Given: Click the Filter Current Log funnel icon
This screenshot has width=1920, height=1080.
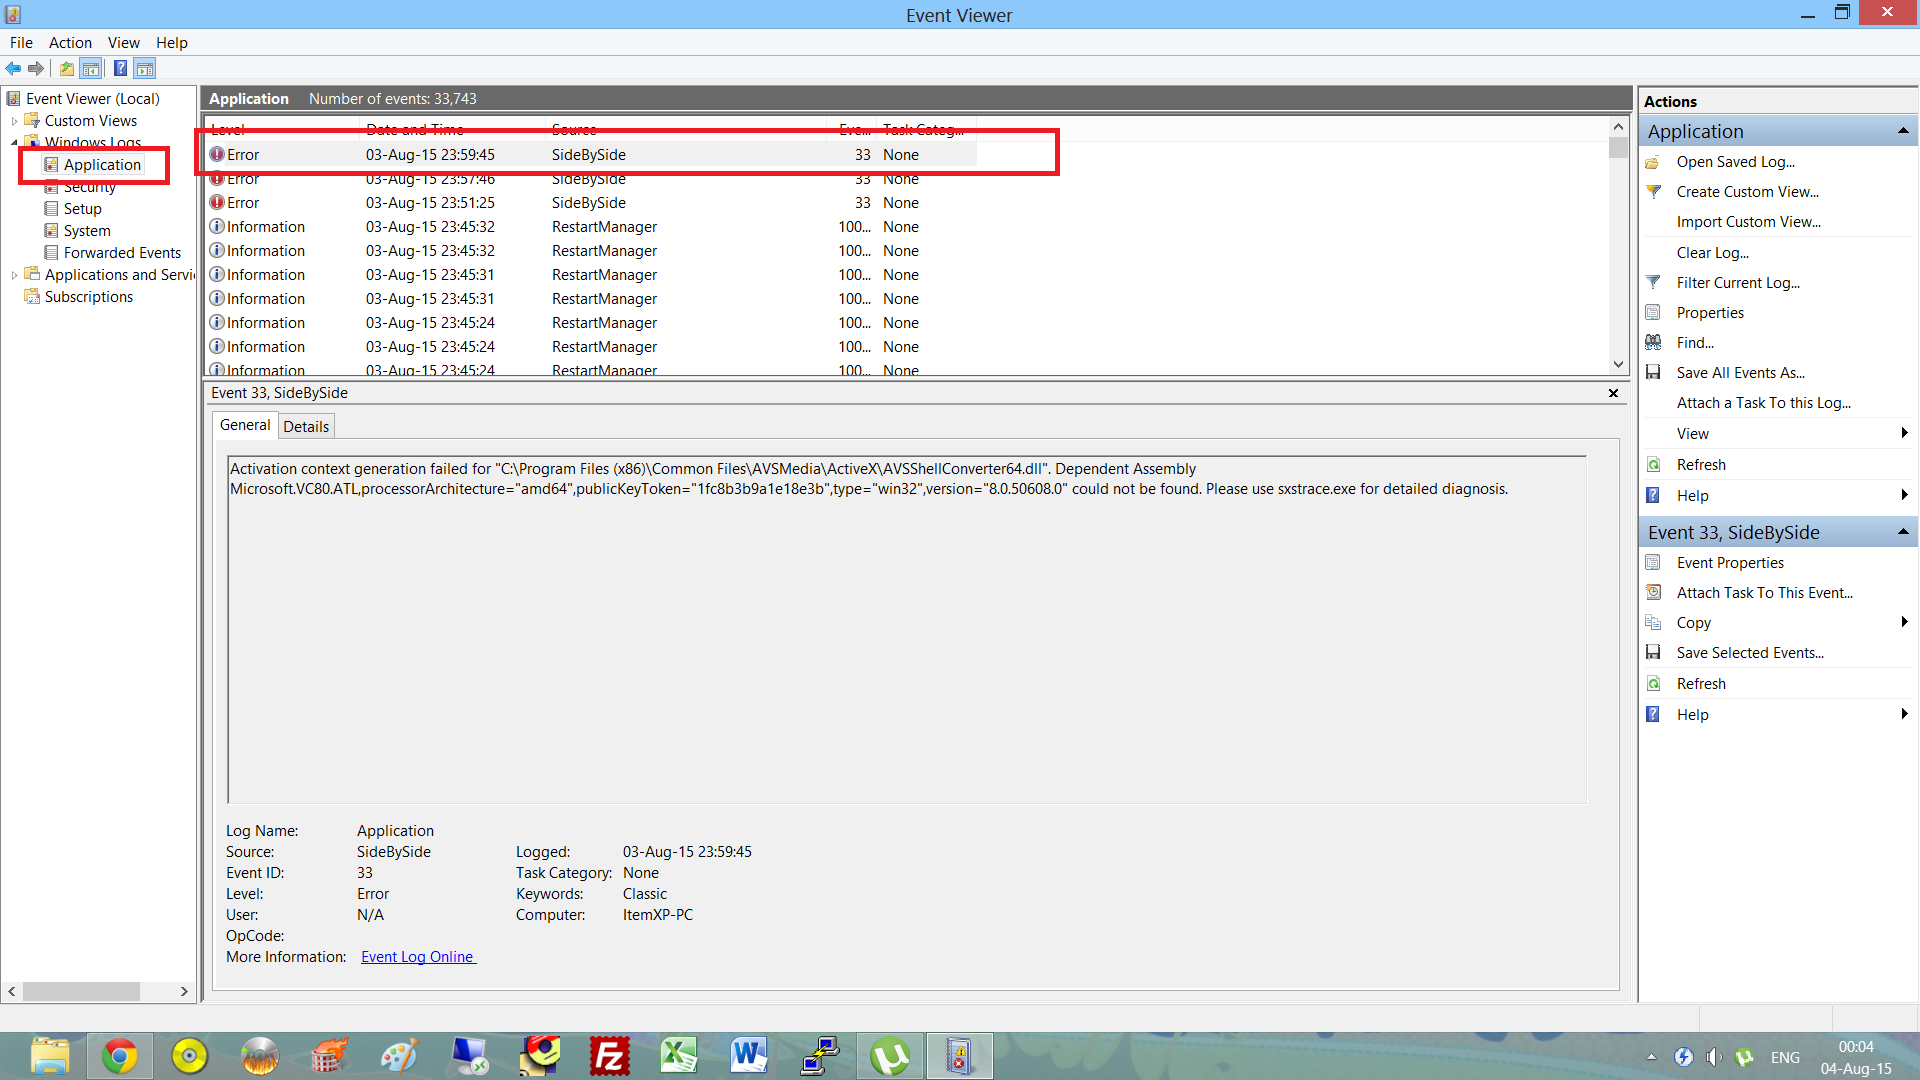Looking at the screenshot, I should tap(1653, 283).
